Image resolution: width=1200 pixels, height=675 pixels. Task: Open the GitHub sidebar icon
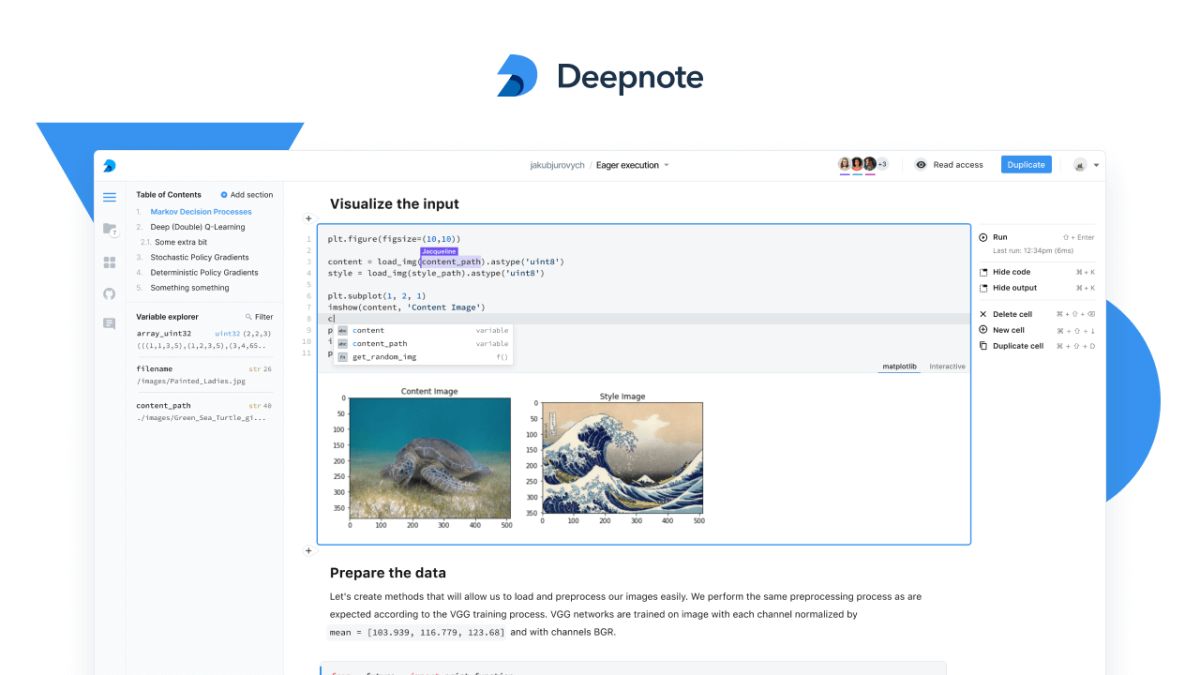110,293
